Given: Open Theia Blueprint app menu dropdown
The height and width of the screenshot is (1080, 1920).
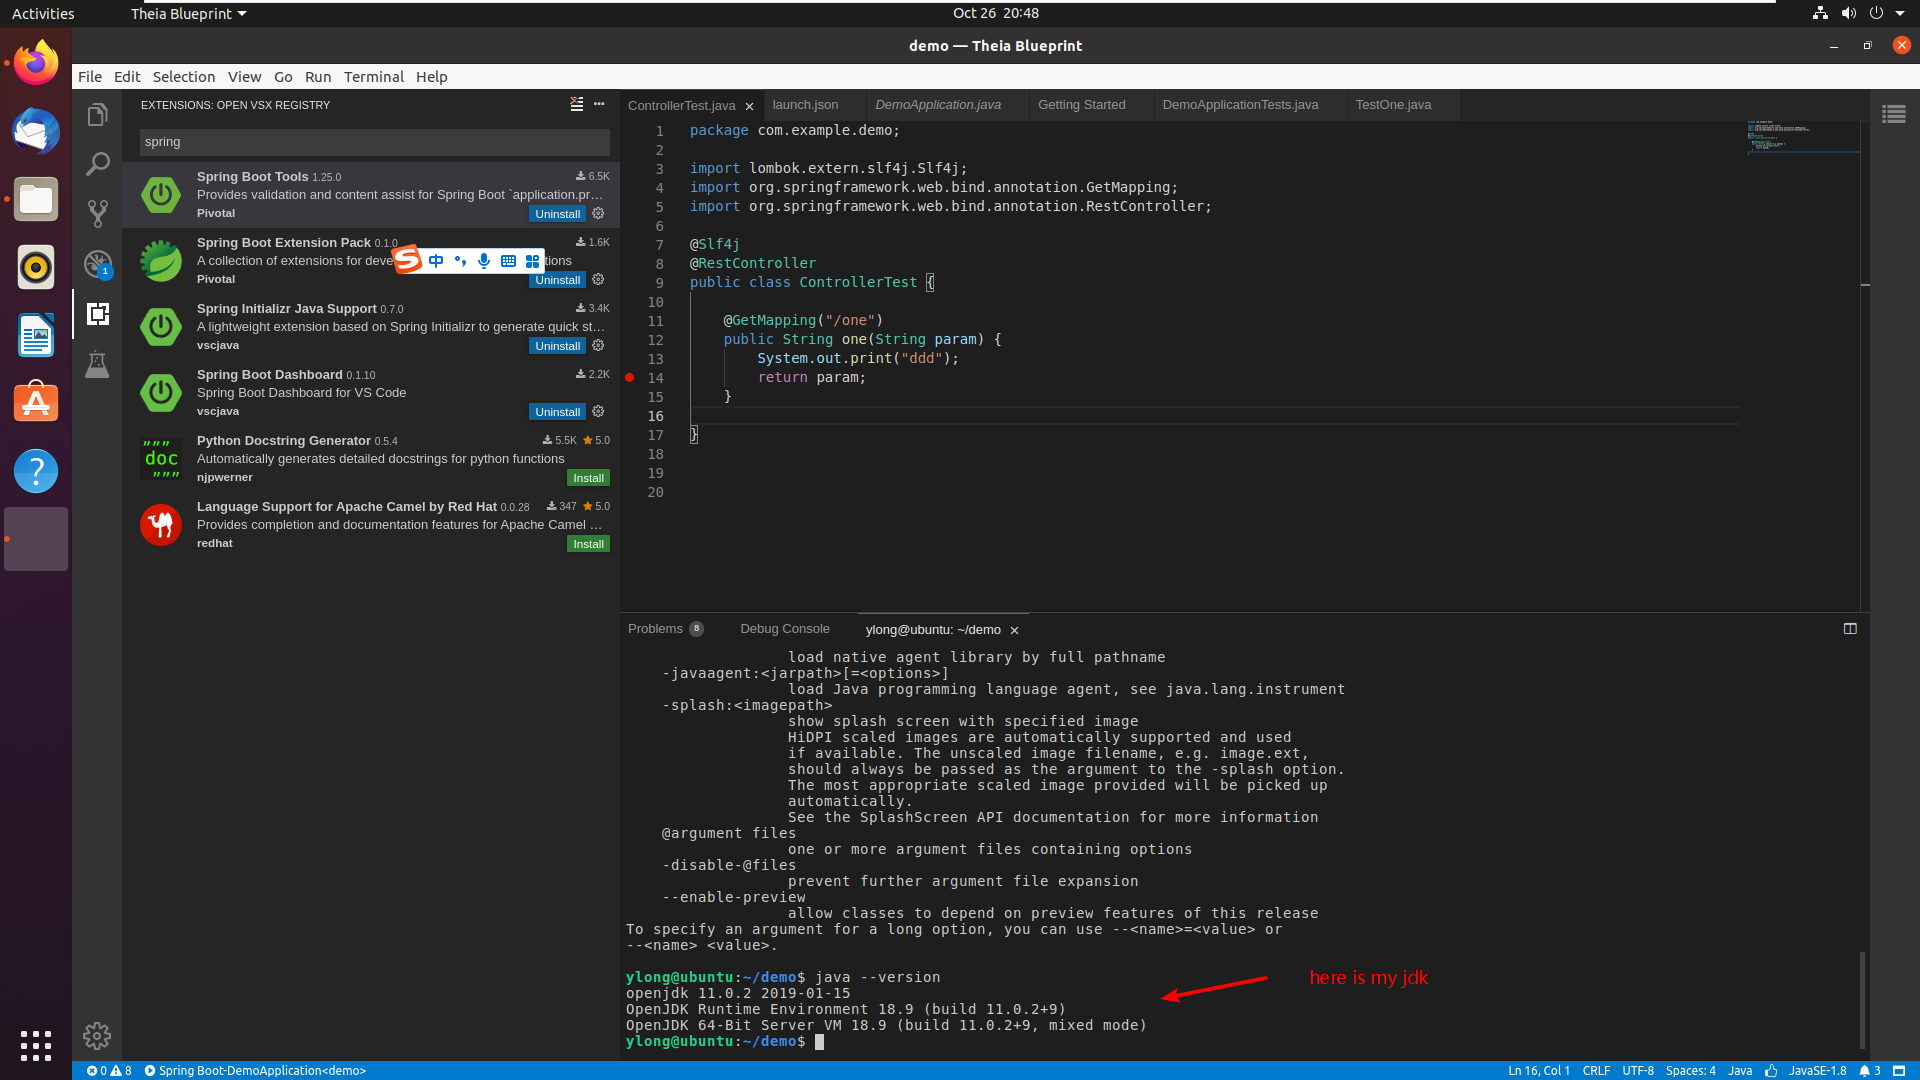Looking at the screenshot, I should click(188, 14).
